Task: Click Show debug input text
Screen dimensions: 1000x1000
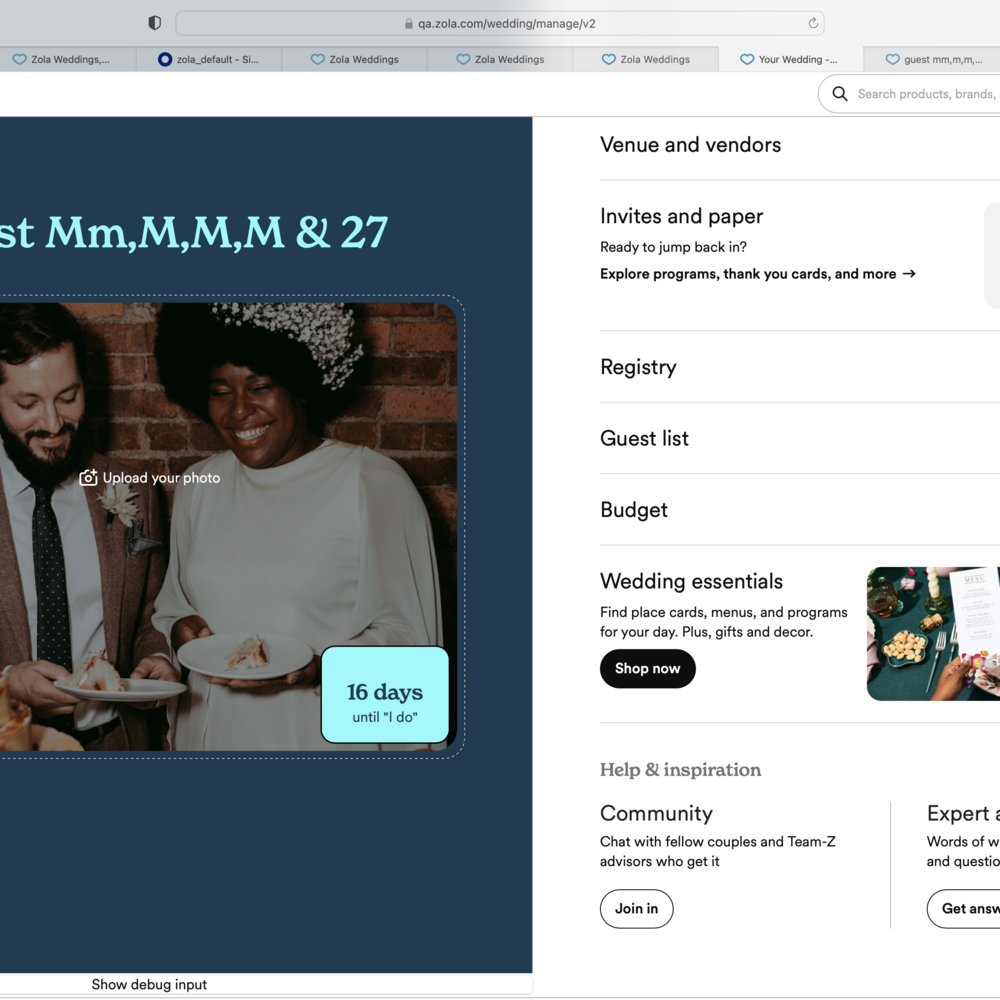Action: [x=149, y=985]
